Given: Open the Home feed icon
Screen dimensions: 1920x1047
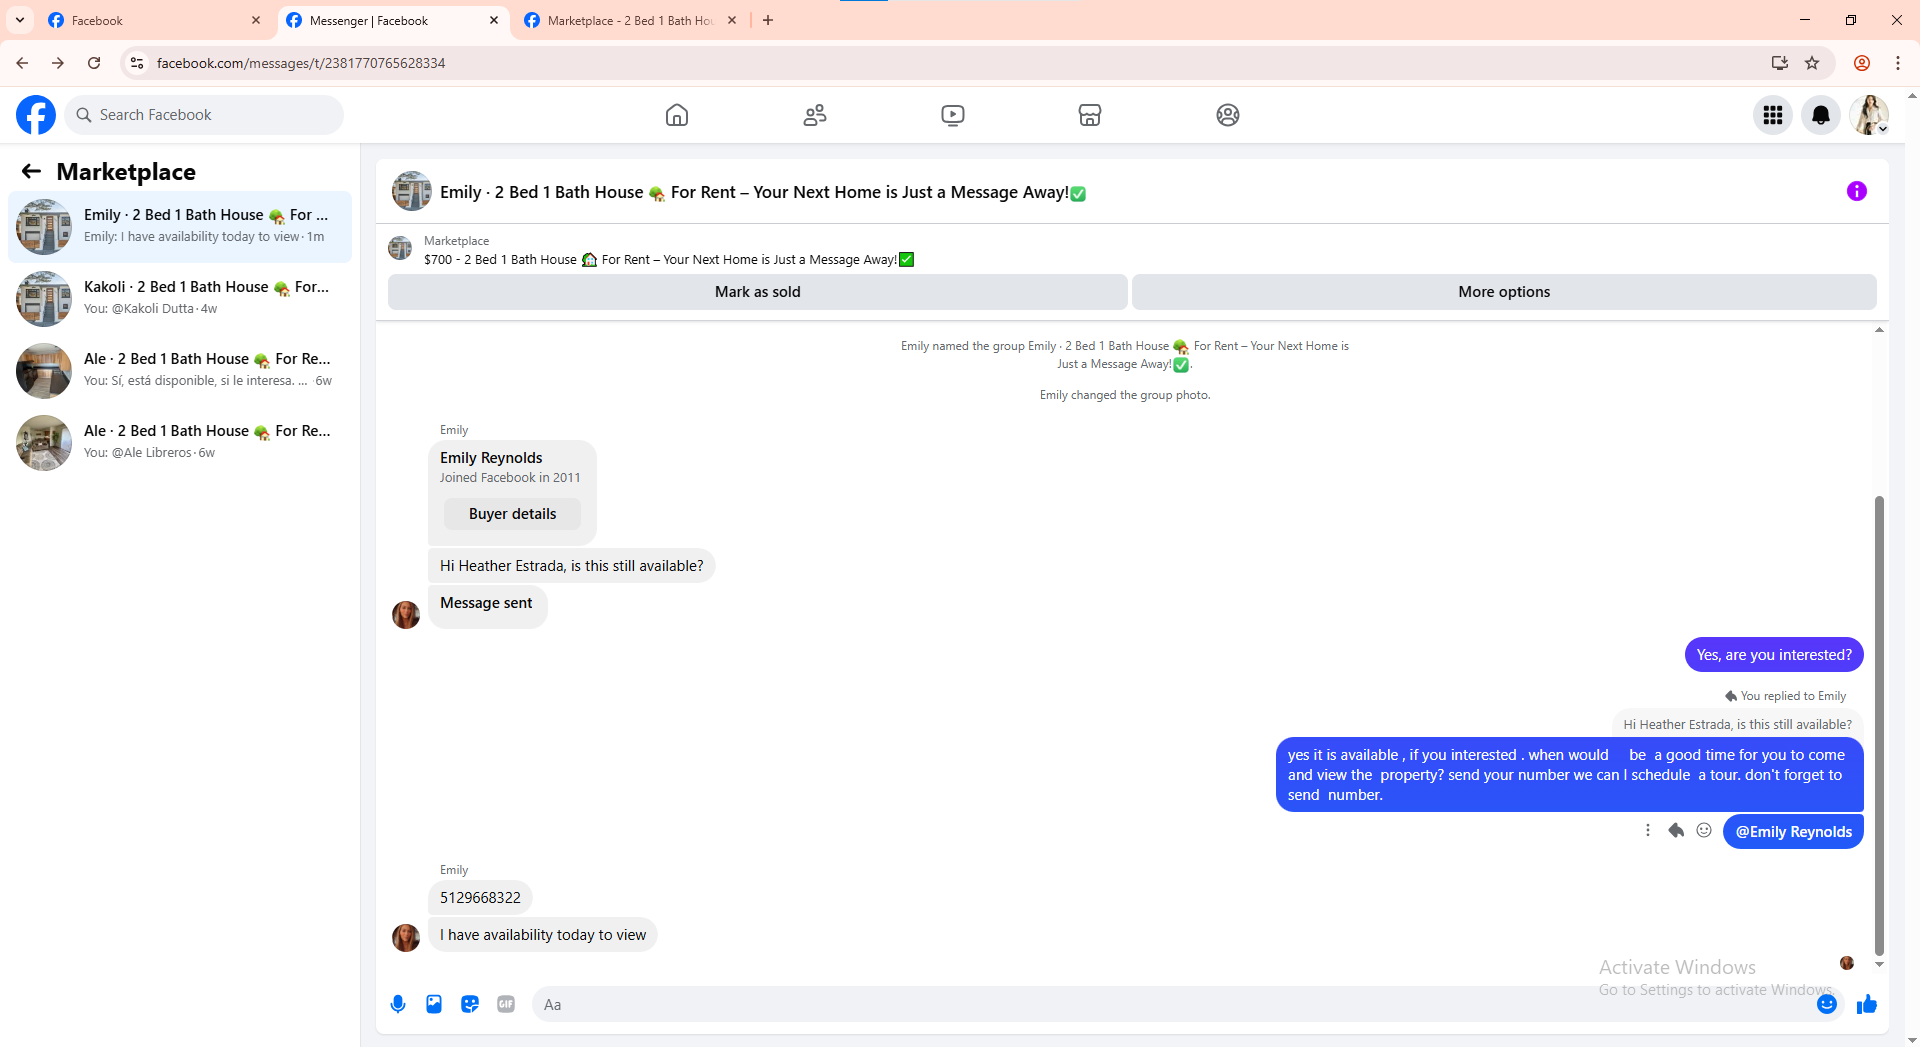Looking at the screenshot, I should pos(677,115).
